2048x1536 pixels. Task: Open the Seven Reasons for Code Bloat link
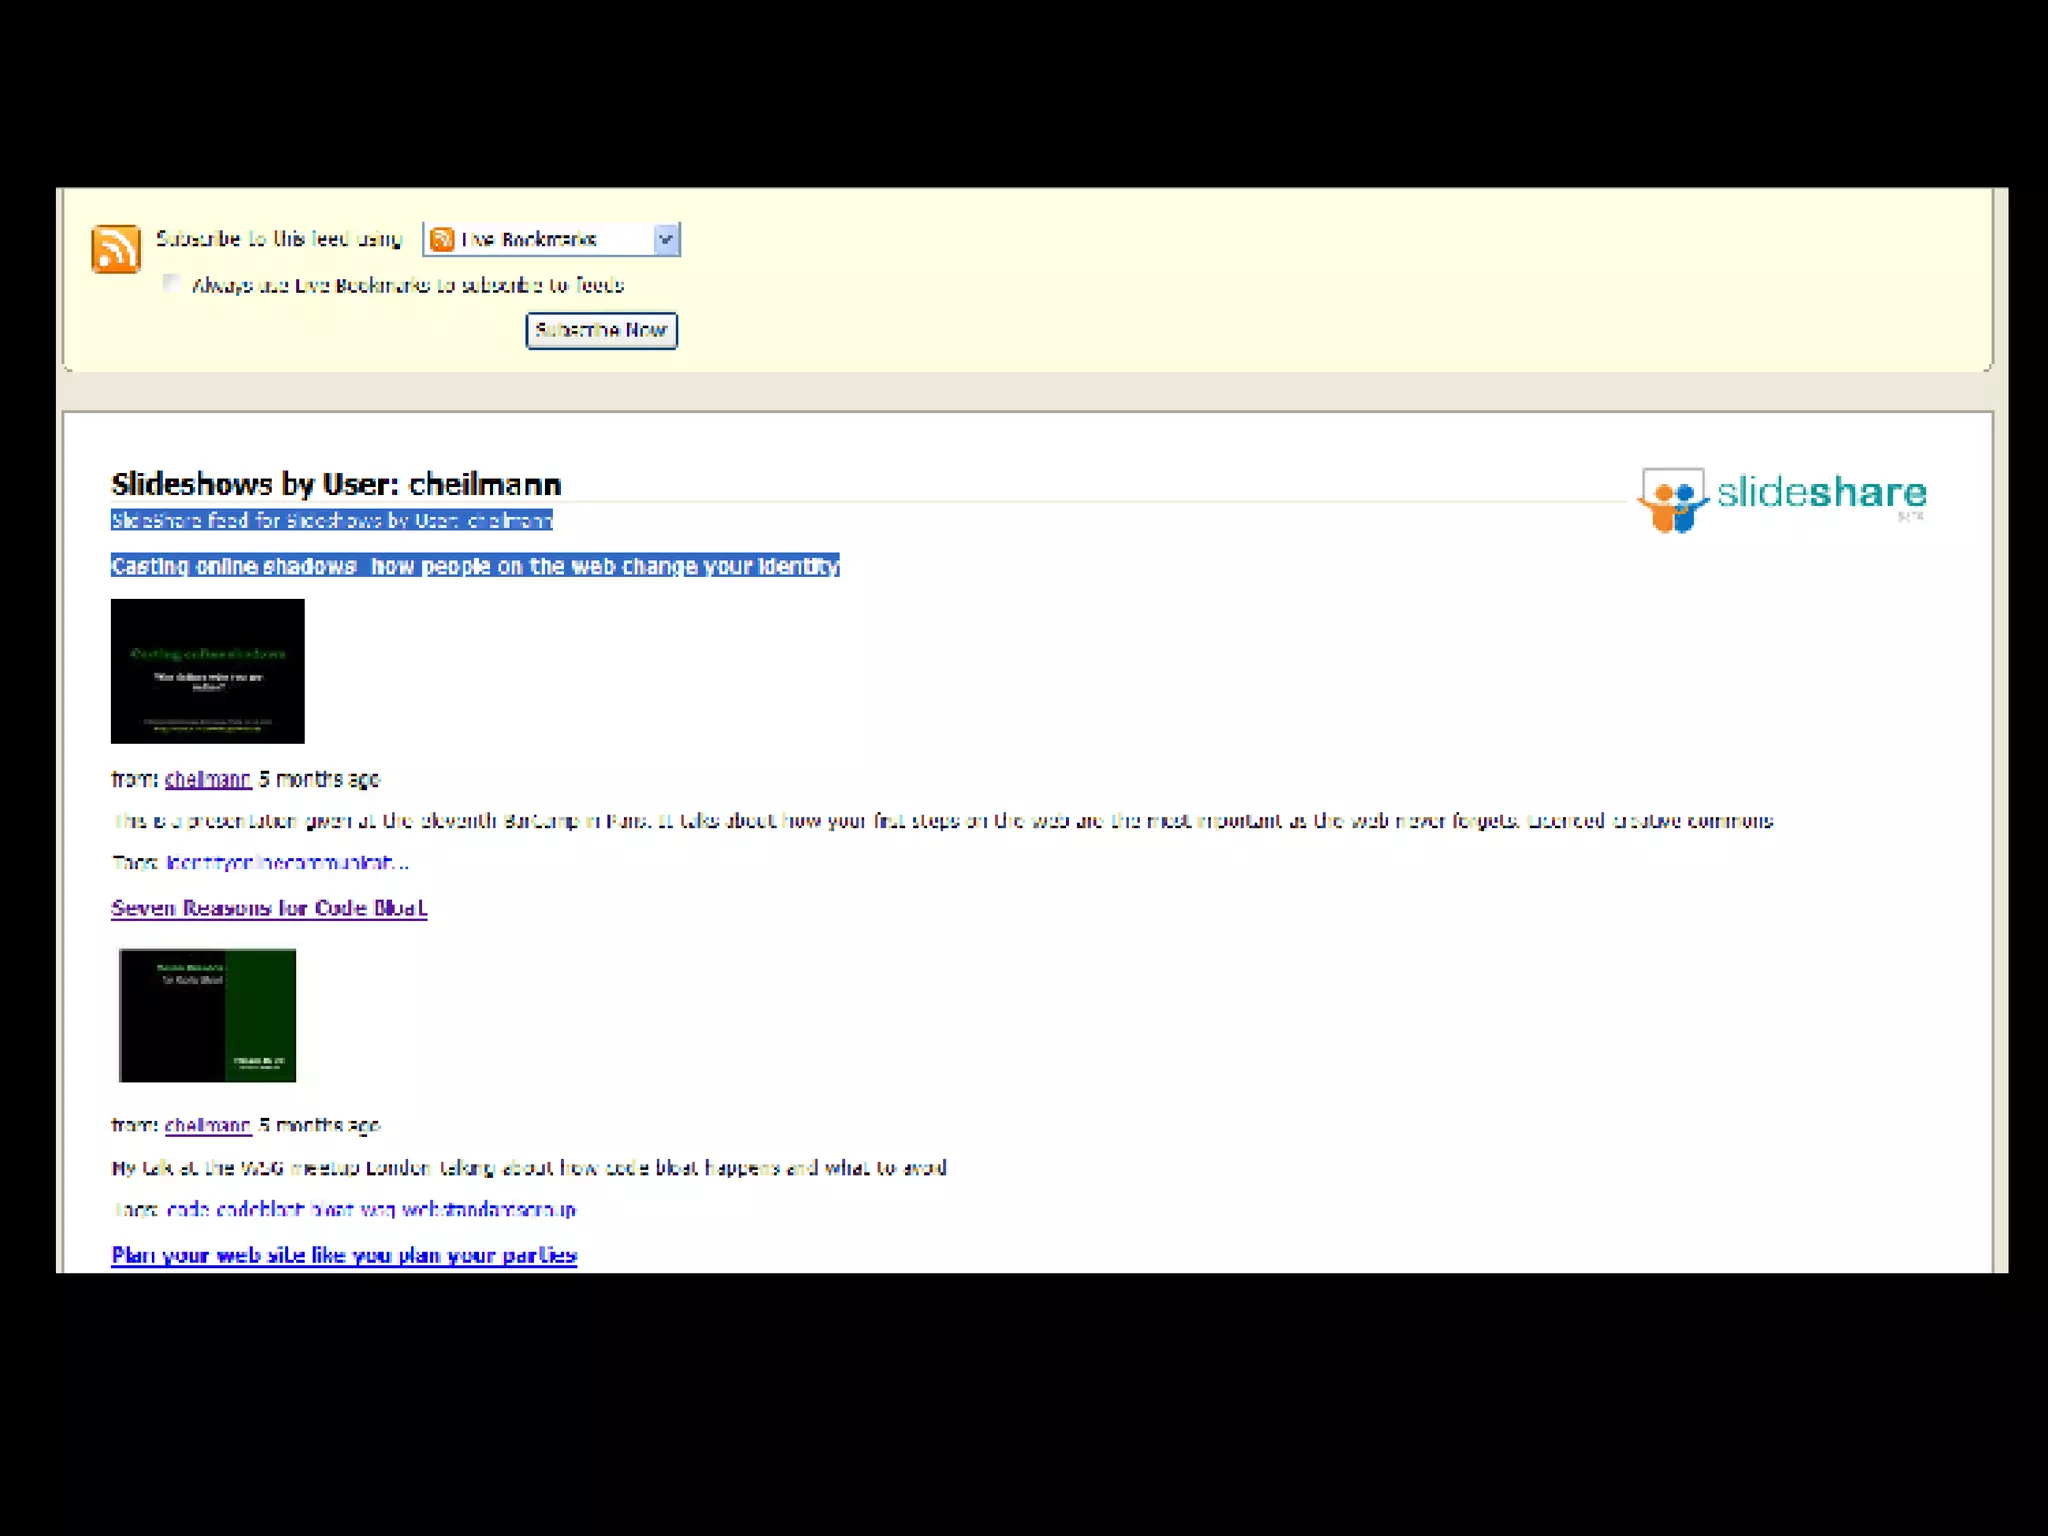(x=268, y=908)
